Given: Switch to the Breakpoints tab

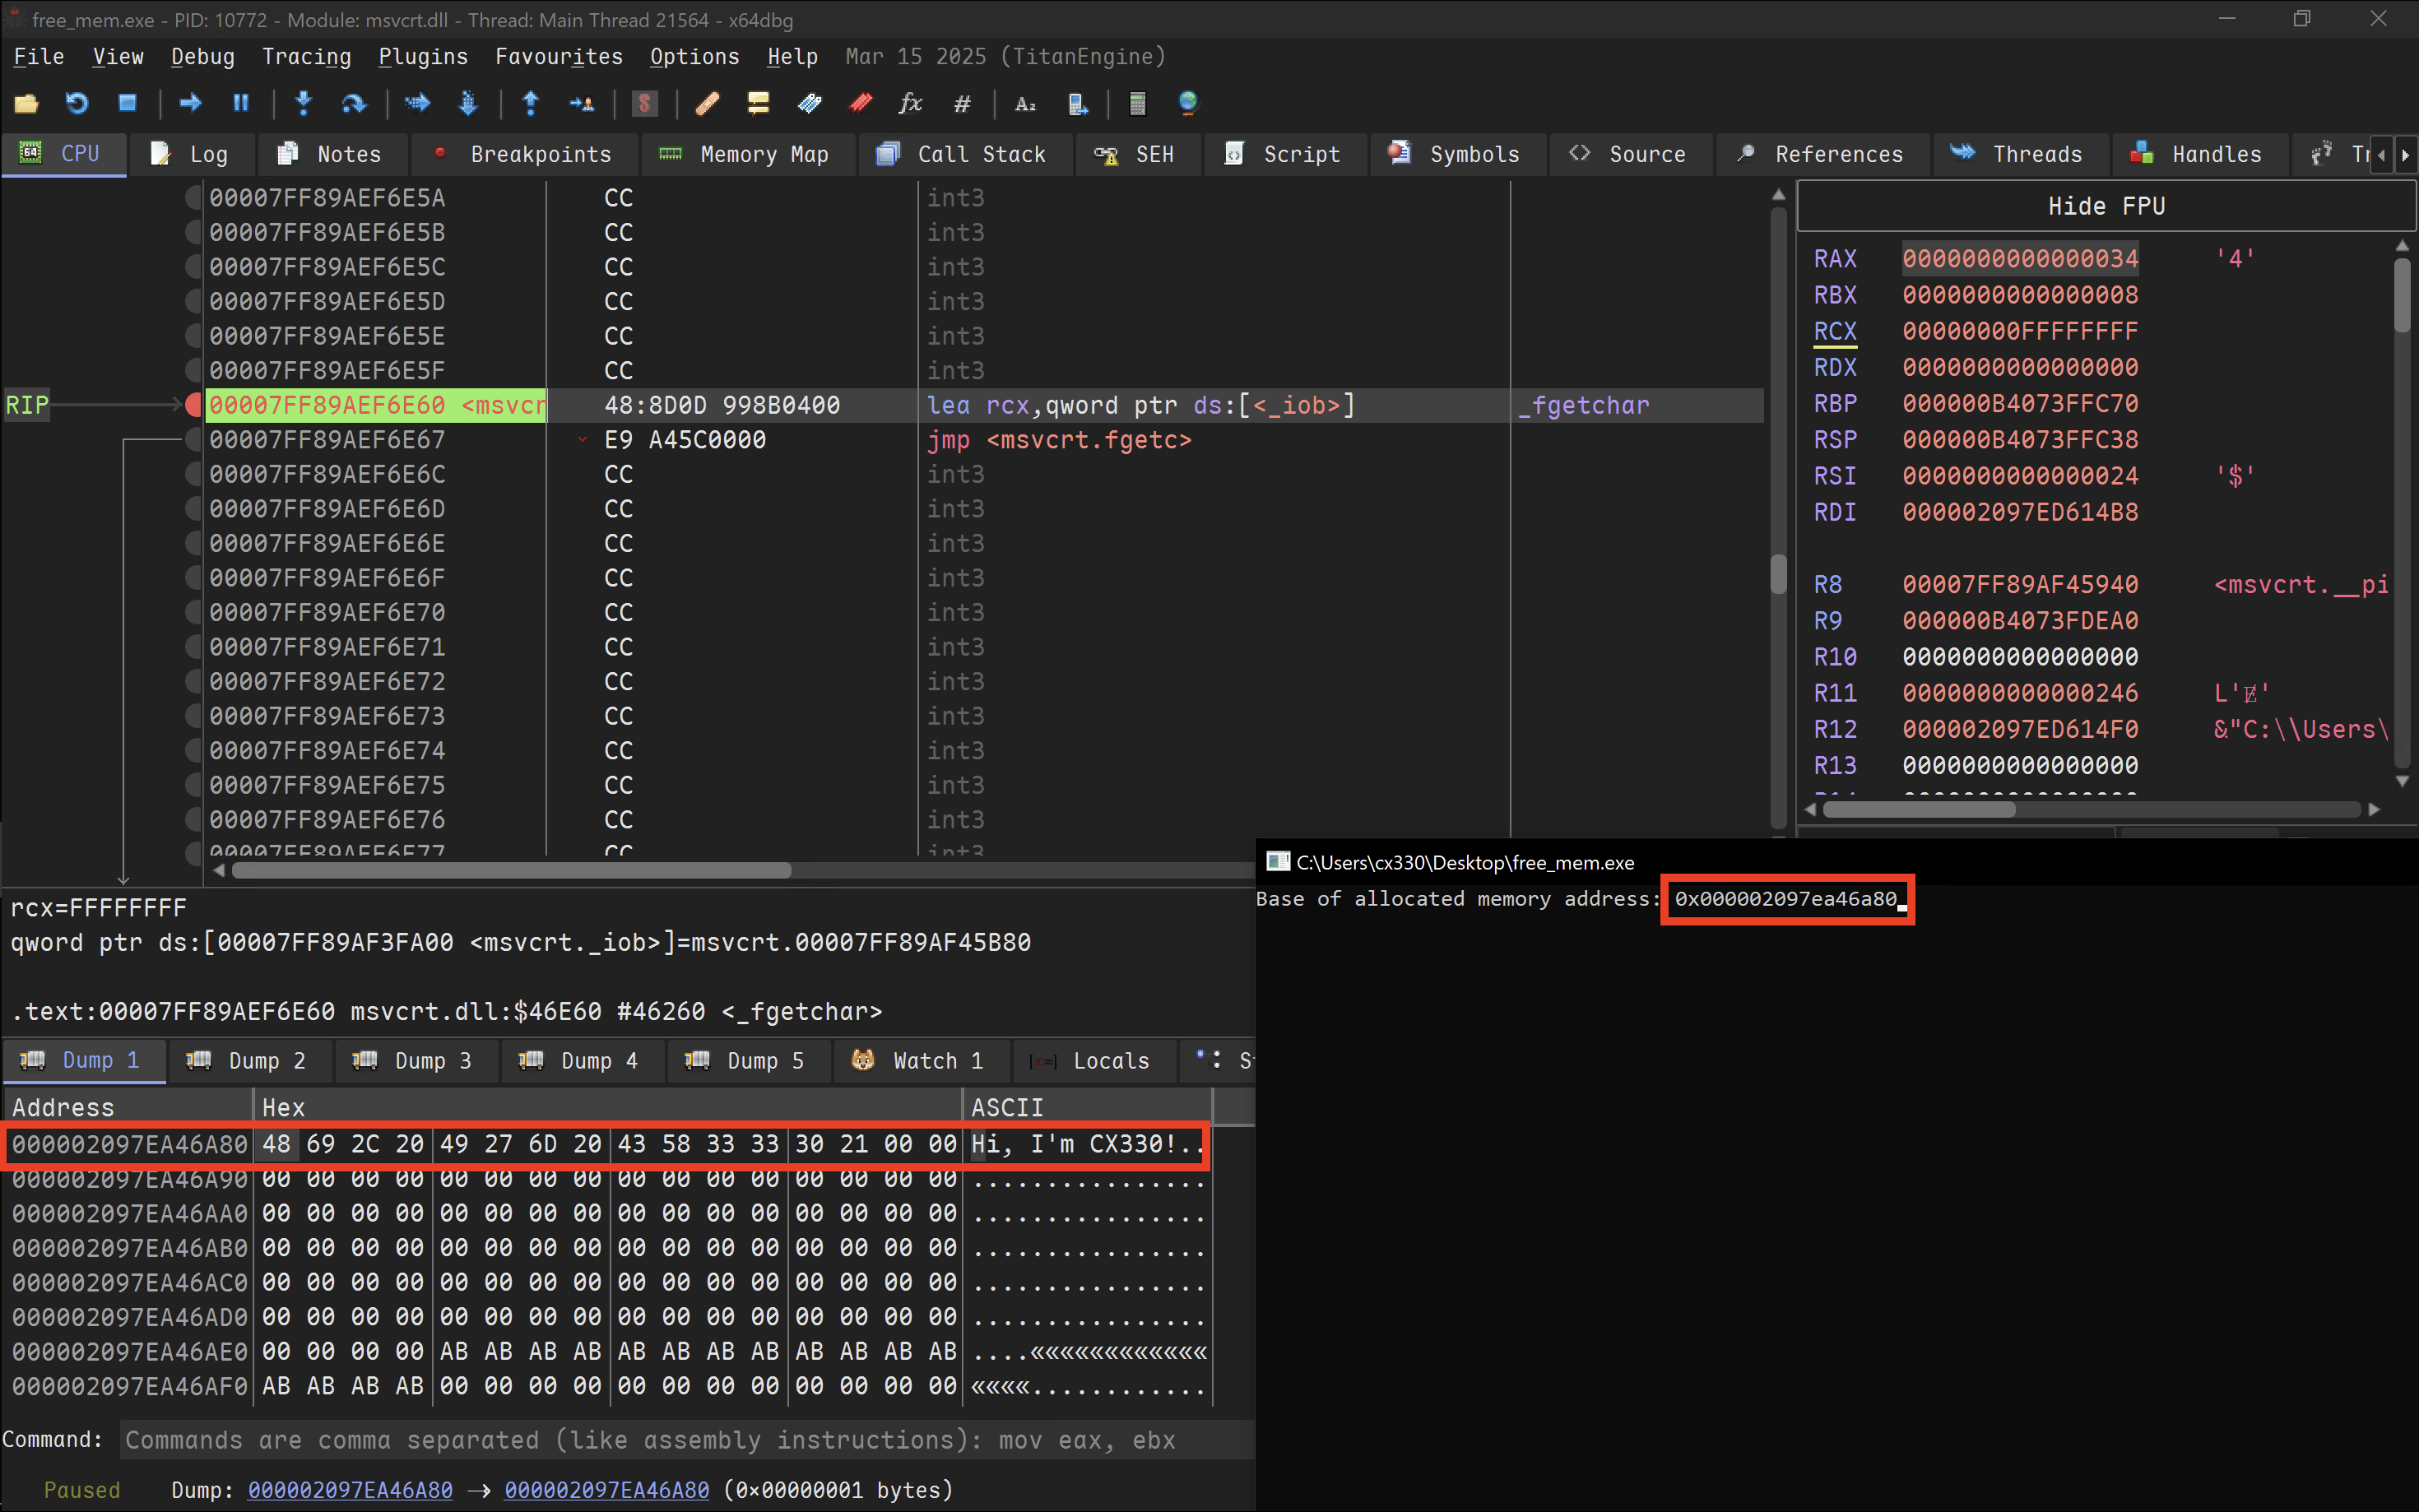Looking at the screenshot, I should pos(523,154).
